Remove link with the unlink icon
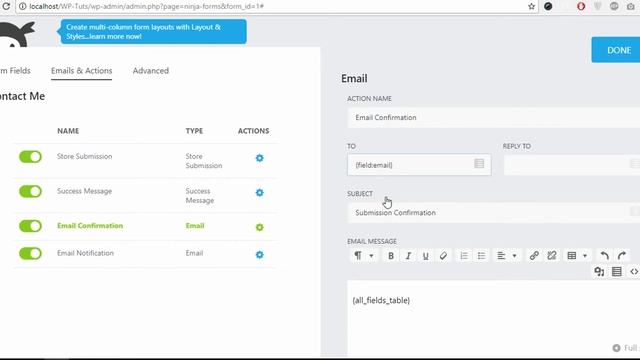Screen dimensions: 640x360 coord(552,256)
